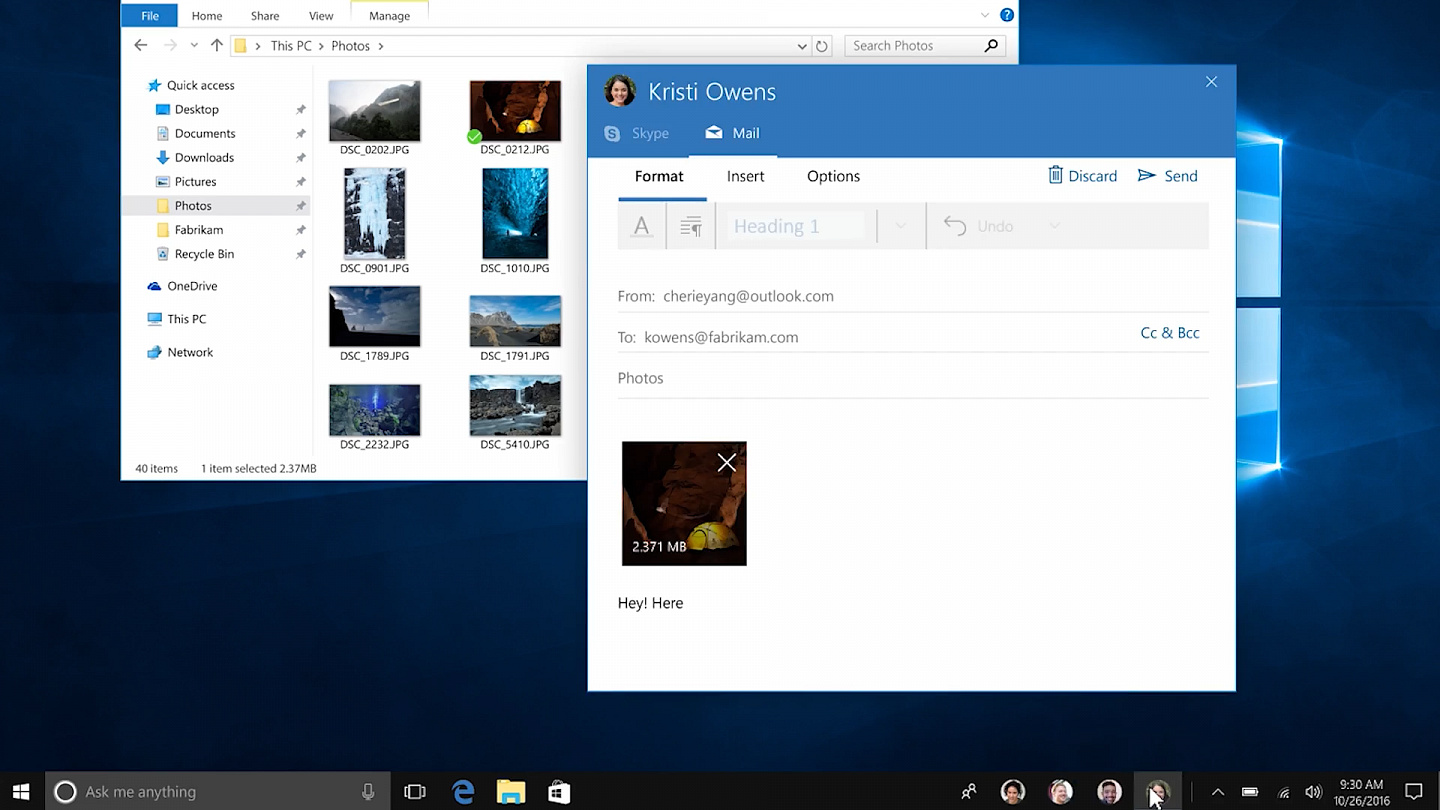Open the View ribbon tab in File Explorer
This screenshot has height=810, width=1440.
(321, 16)
